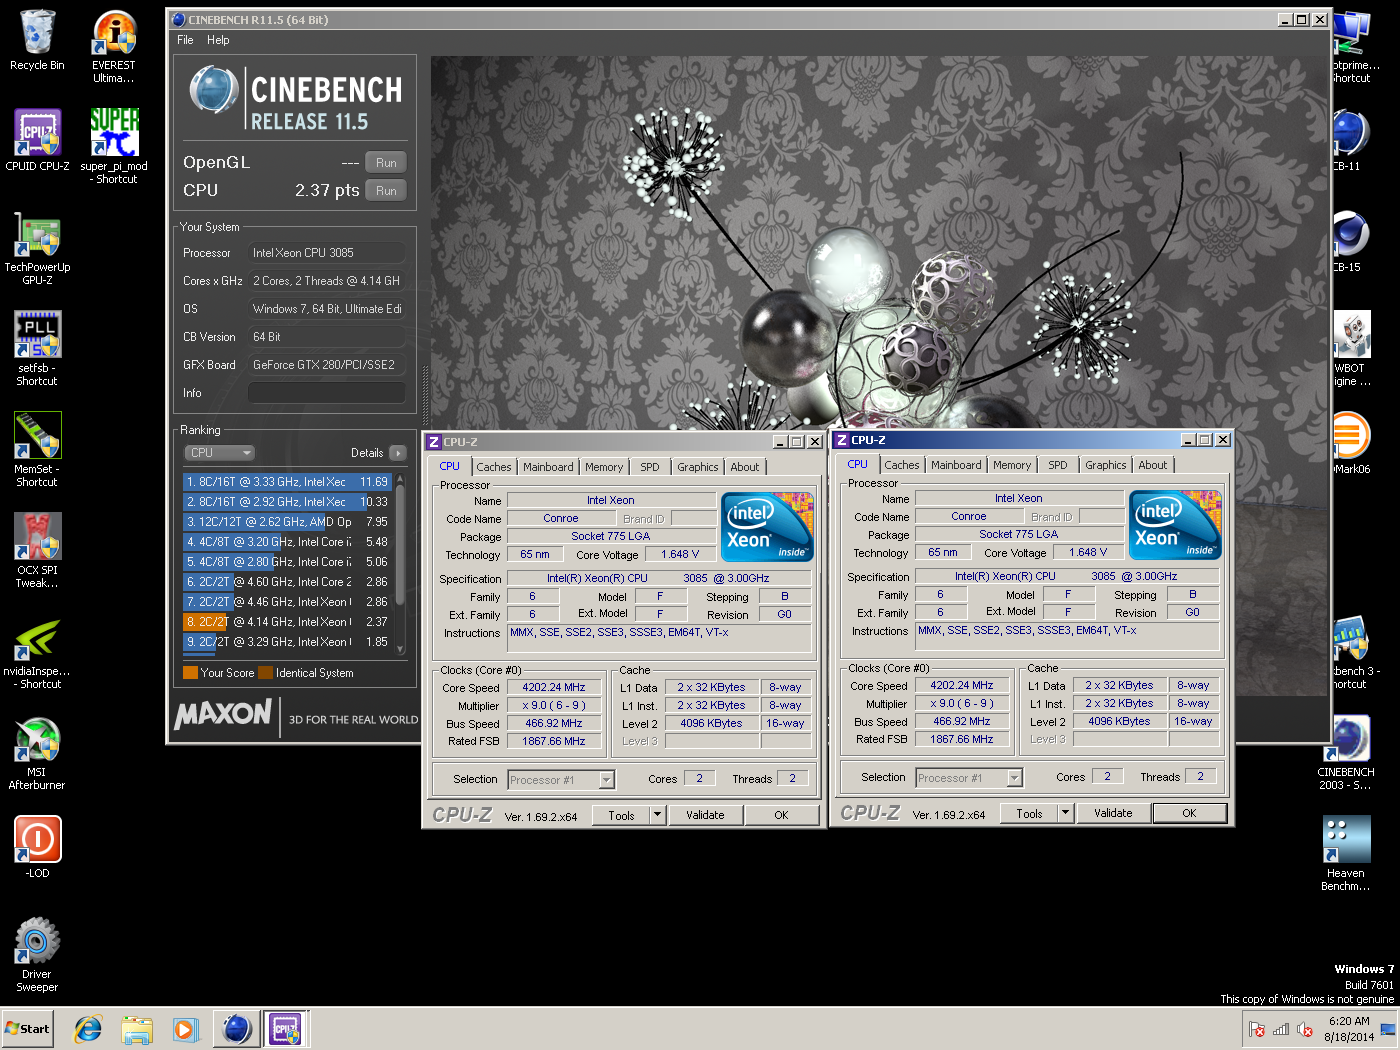Switch to Cinebench taskbar button
This screenshot has height=1050, width=1400.
click(x=237, y=1028)
